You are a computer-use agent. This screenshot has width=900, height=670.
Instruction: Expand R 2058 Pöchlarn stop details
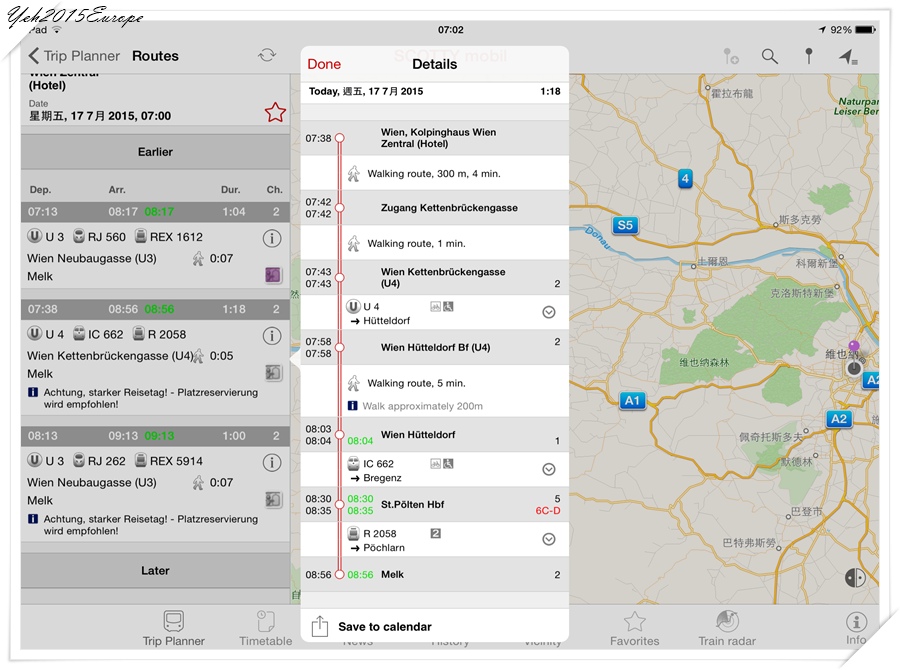click(x=549, y=539)
